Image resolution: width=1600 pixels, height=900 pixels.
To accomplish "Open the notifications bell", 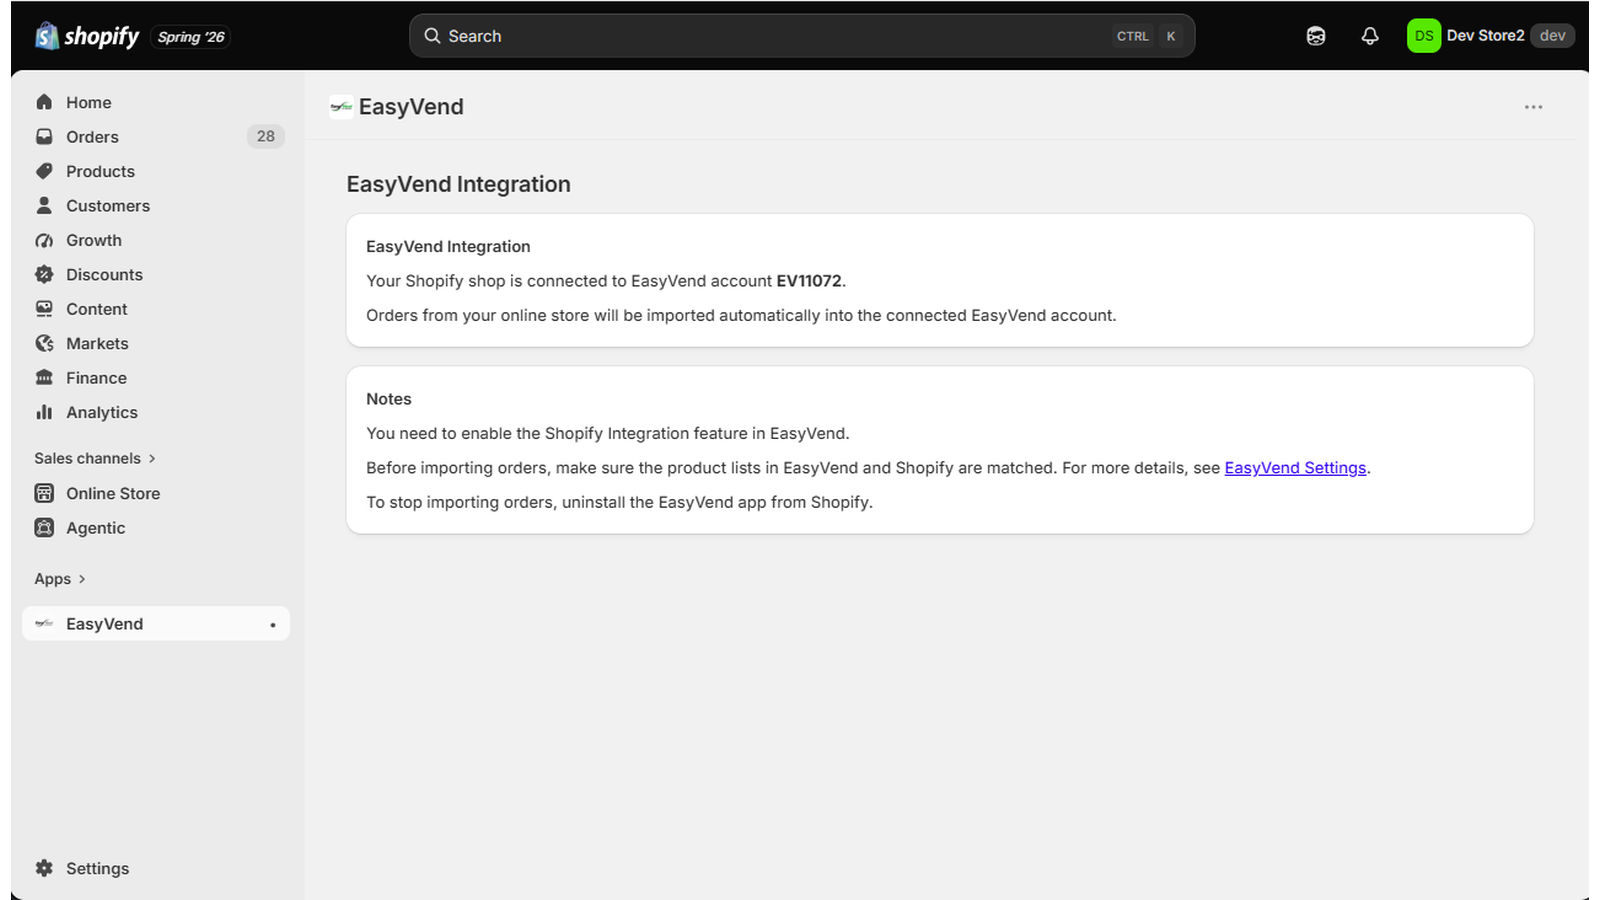I will tap(1370, 36).
